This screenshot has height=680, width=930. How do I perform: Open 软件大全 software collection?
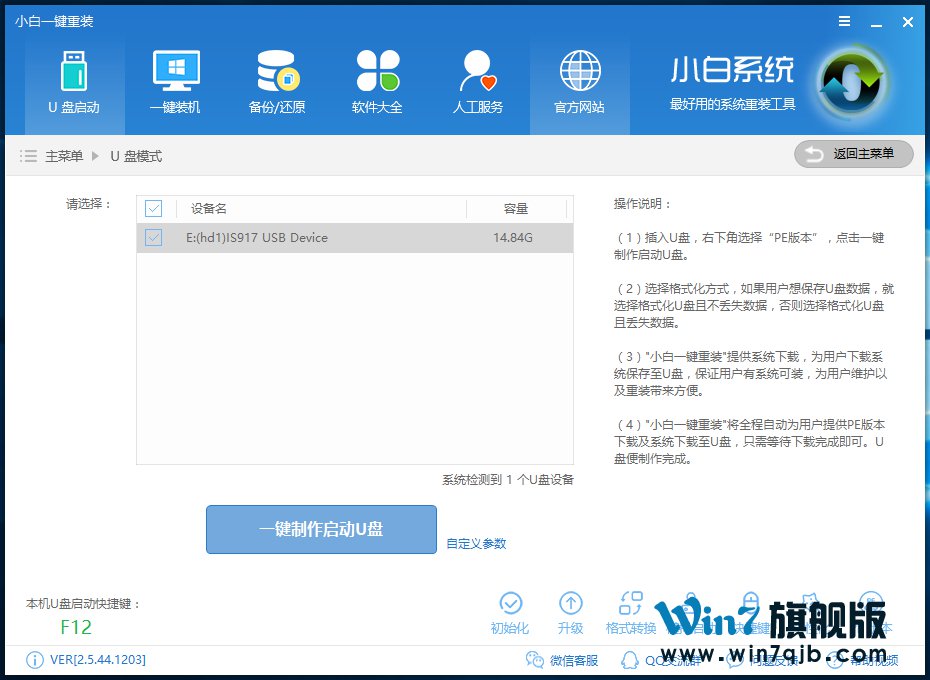[x=377, y=83]
